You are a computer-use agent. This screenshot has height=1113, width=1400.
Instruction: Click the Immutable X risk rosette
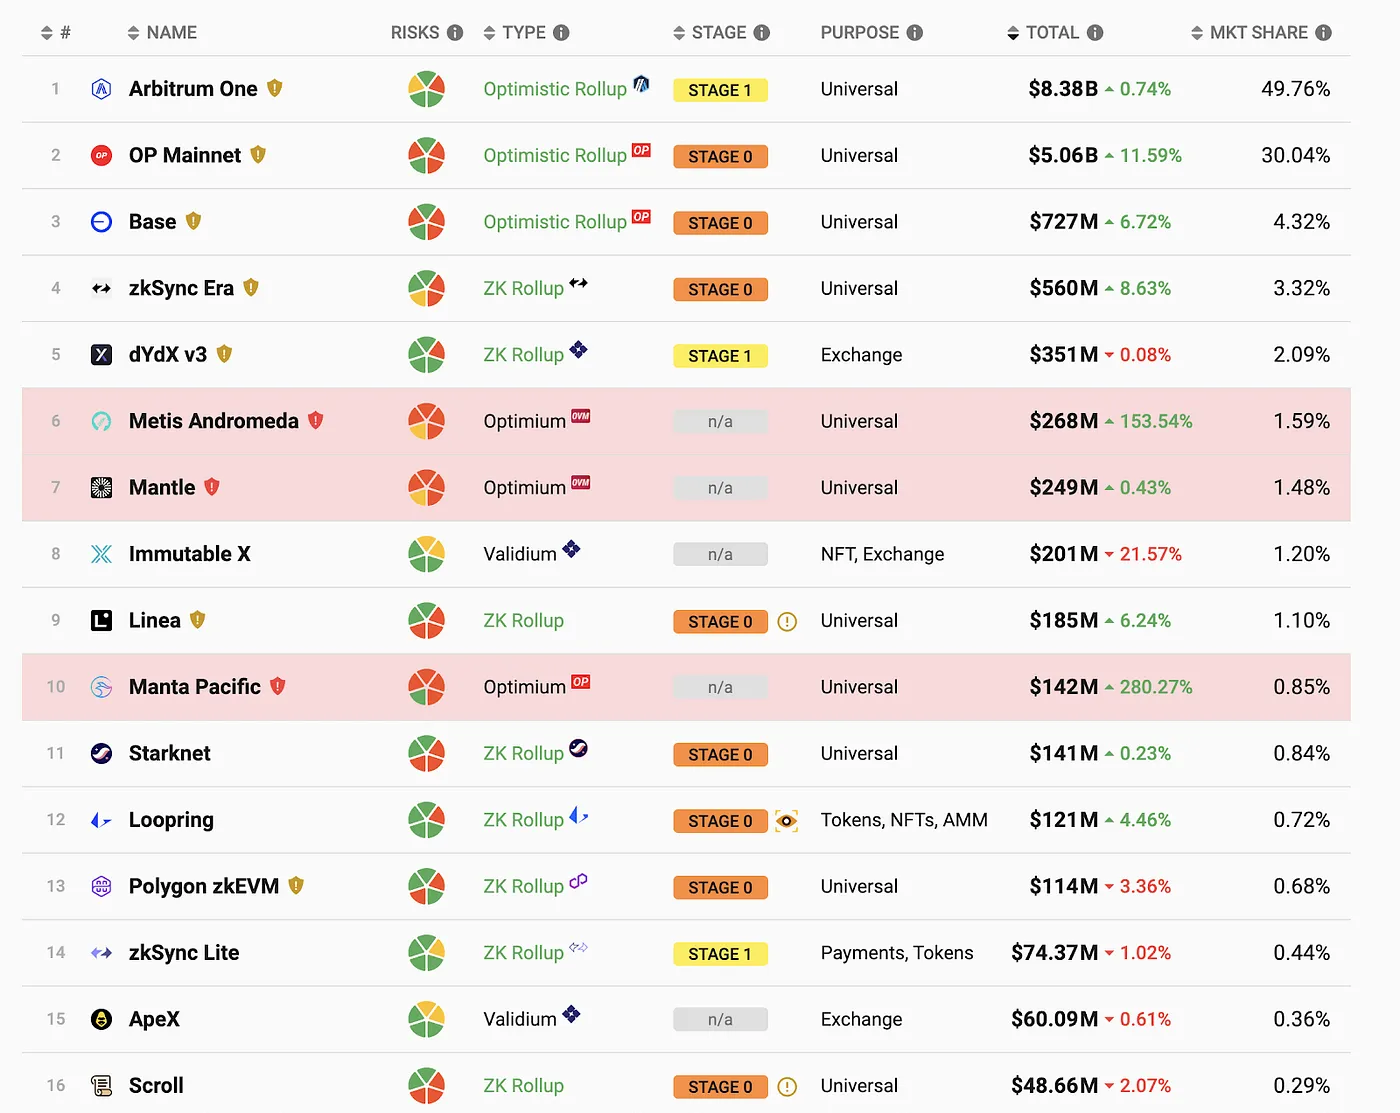426,554
